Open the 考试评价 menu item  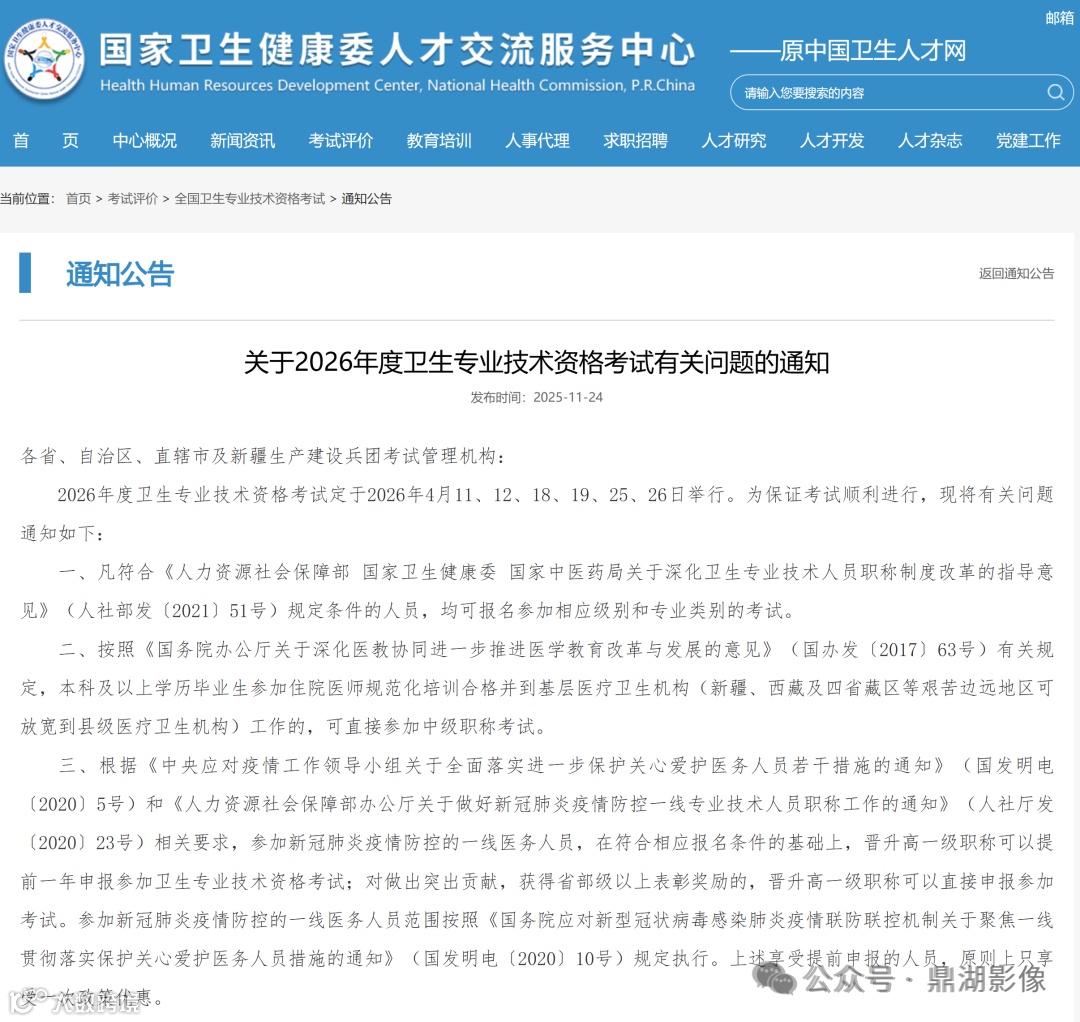coord(340,140)
